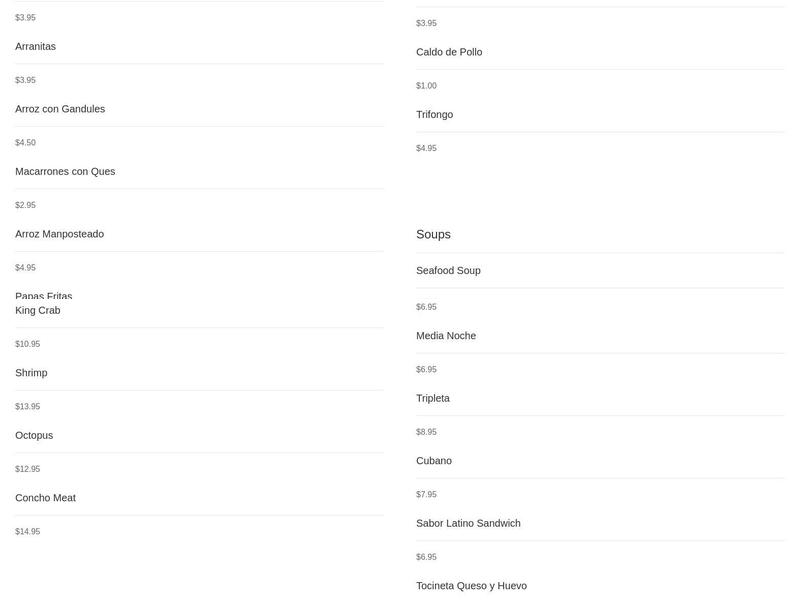Select the Cubano sandwich
The height and width of the screenshot is (600, 800).
coord(434,461)
